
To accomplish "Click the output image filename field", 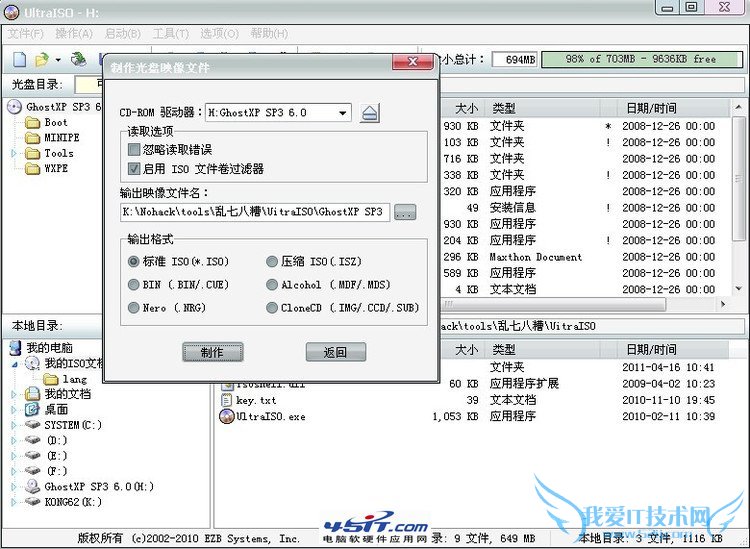I will [x=255, y=212].
